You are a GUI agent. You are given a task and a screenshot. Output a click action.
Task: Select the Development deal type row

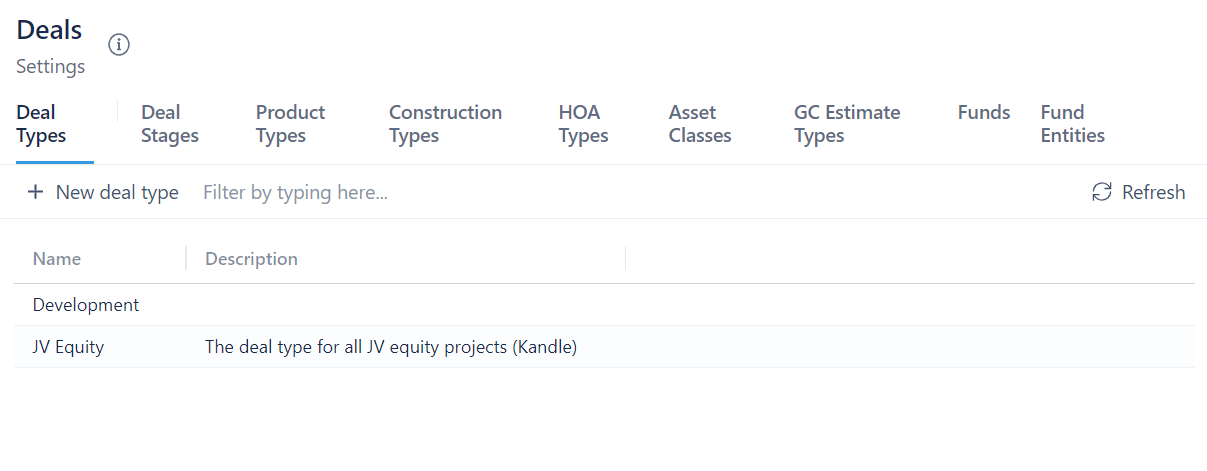point(86,305)
